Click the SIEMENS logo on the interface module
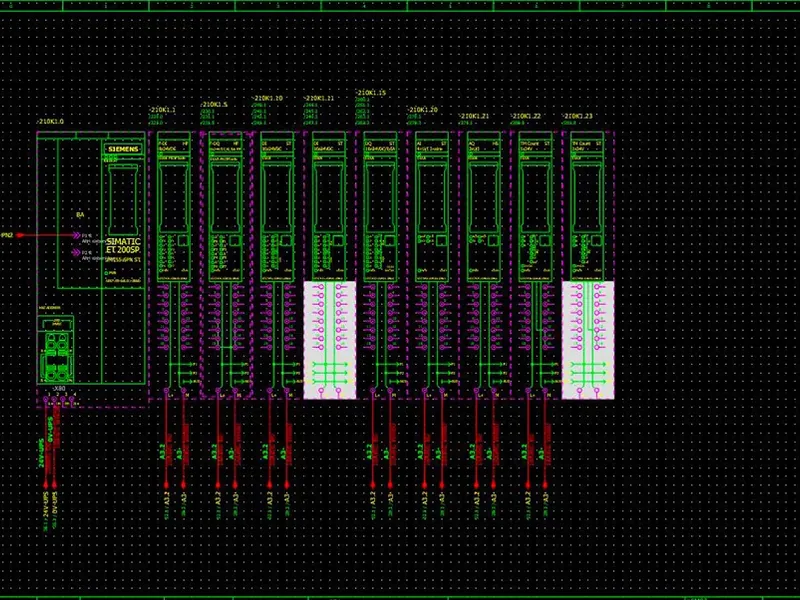The image size is (800, 600). [x=123, y=149]
